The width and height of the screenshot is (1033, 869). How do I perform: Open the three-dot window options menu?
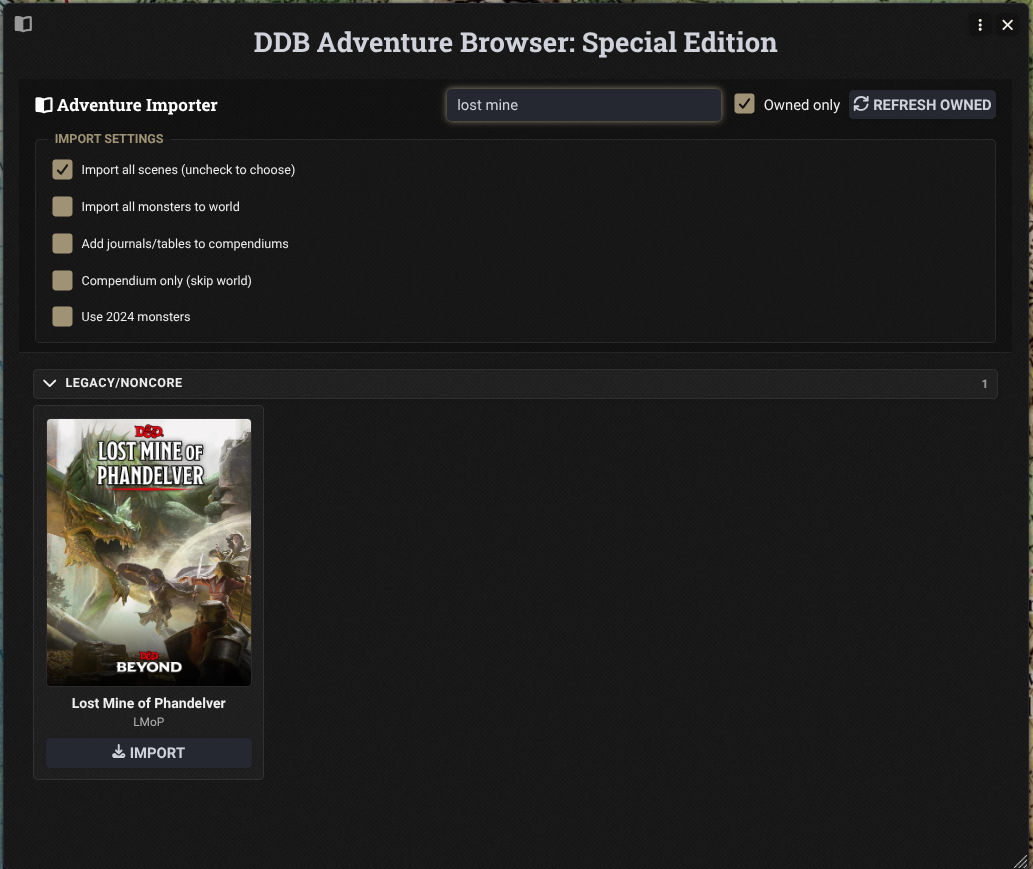pos(980,25)
